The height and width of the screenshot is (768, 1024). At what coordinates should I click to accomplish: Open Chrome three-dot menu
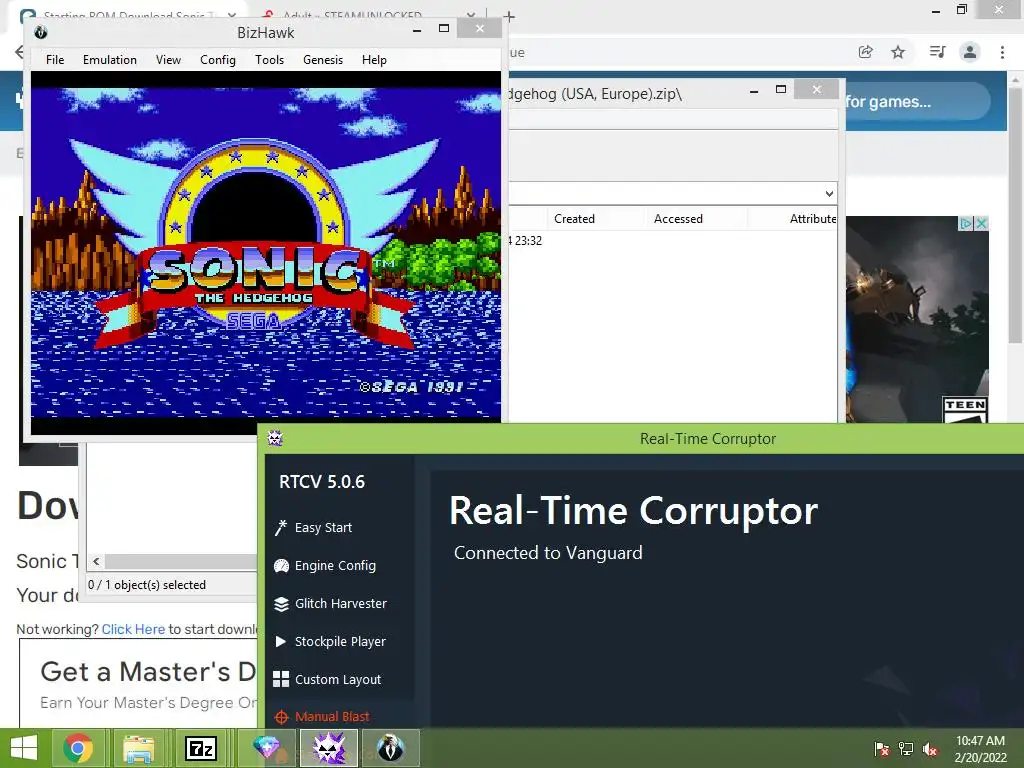[1002, 52]
